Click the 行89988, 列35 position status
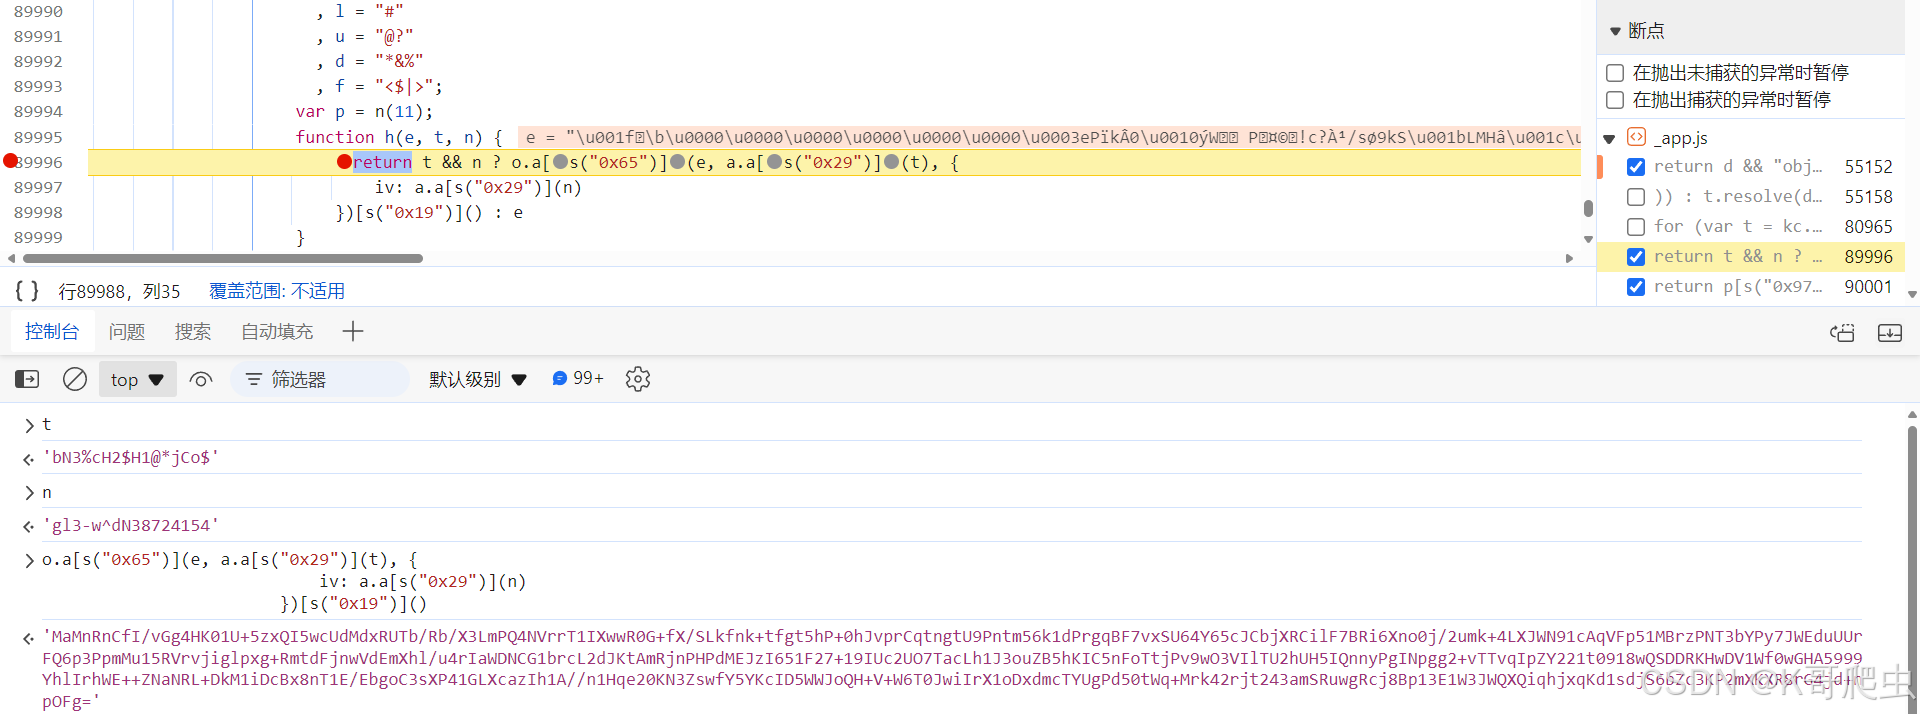Image resolution: width=1920 pixels, height=714 pixels. tap(119, 291)
